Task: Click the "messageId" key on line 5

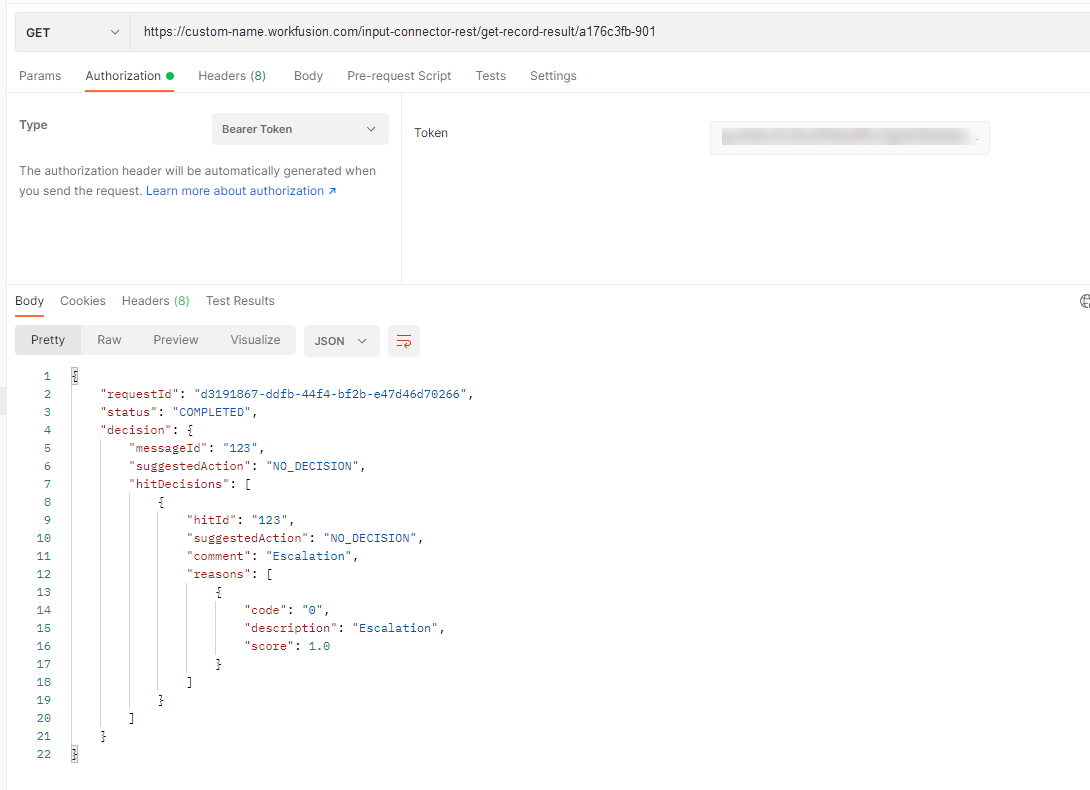Action: [168, 449]
